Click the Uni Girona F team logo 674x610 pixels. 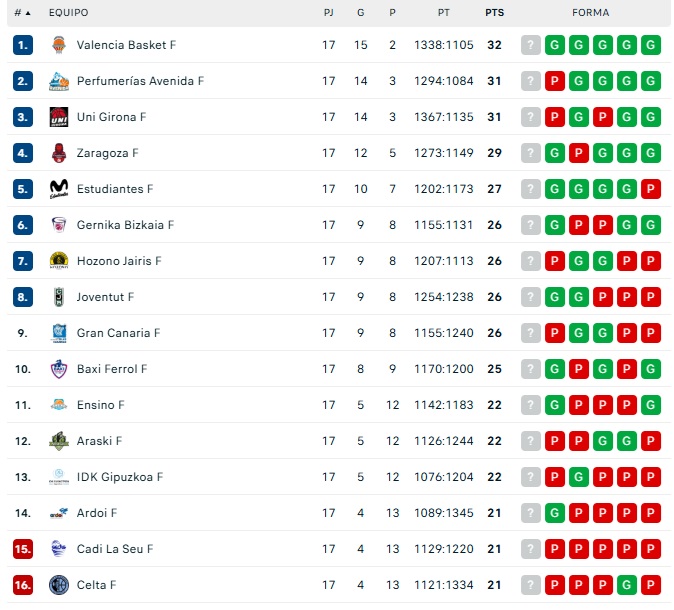click(x=59, y=117)
